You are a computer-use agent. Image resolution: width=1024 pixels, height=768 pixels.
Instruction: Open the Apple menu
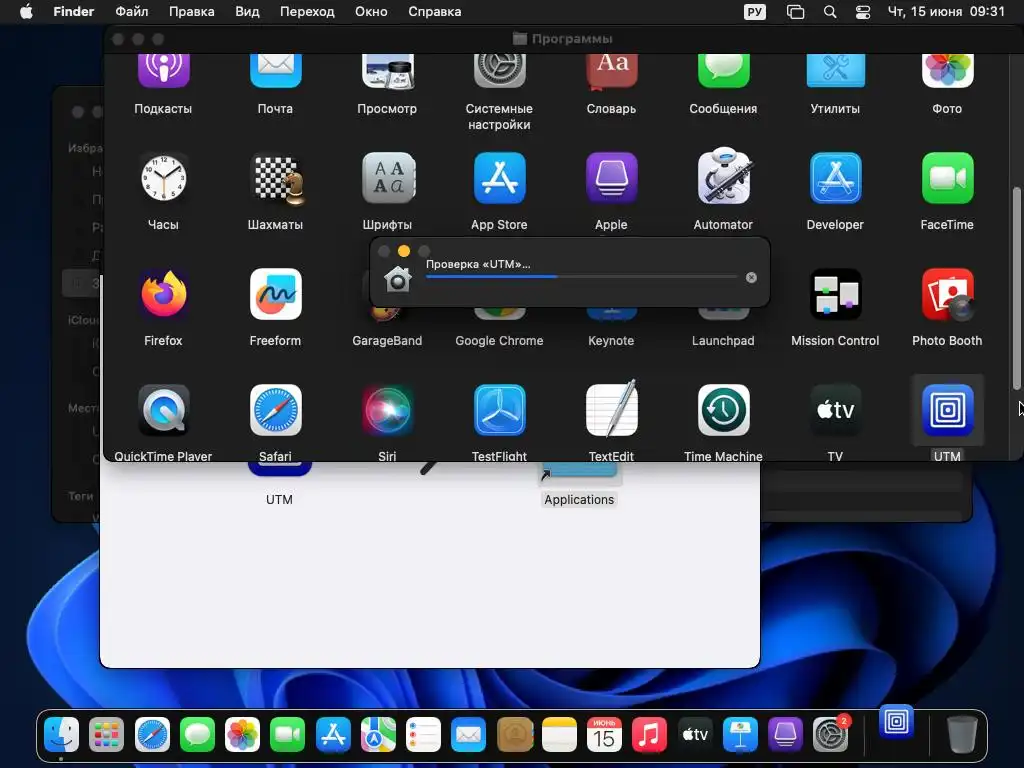26,12
